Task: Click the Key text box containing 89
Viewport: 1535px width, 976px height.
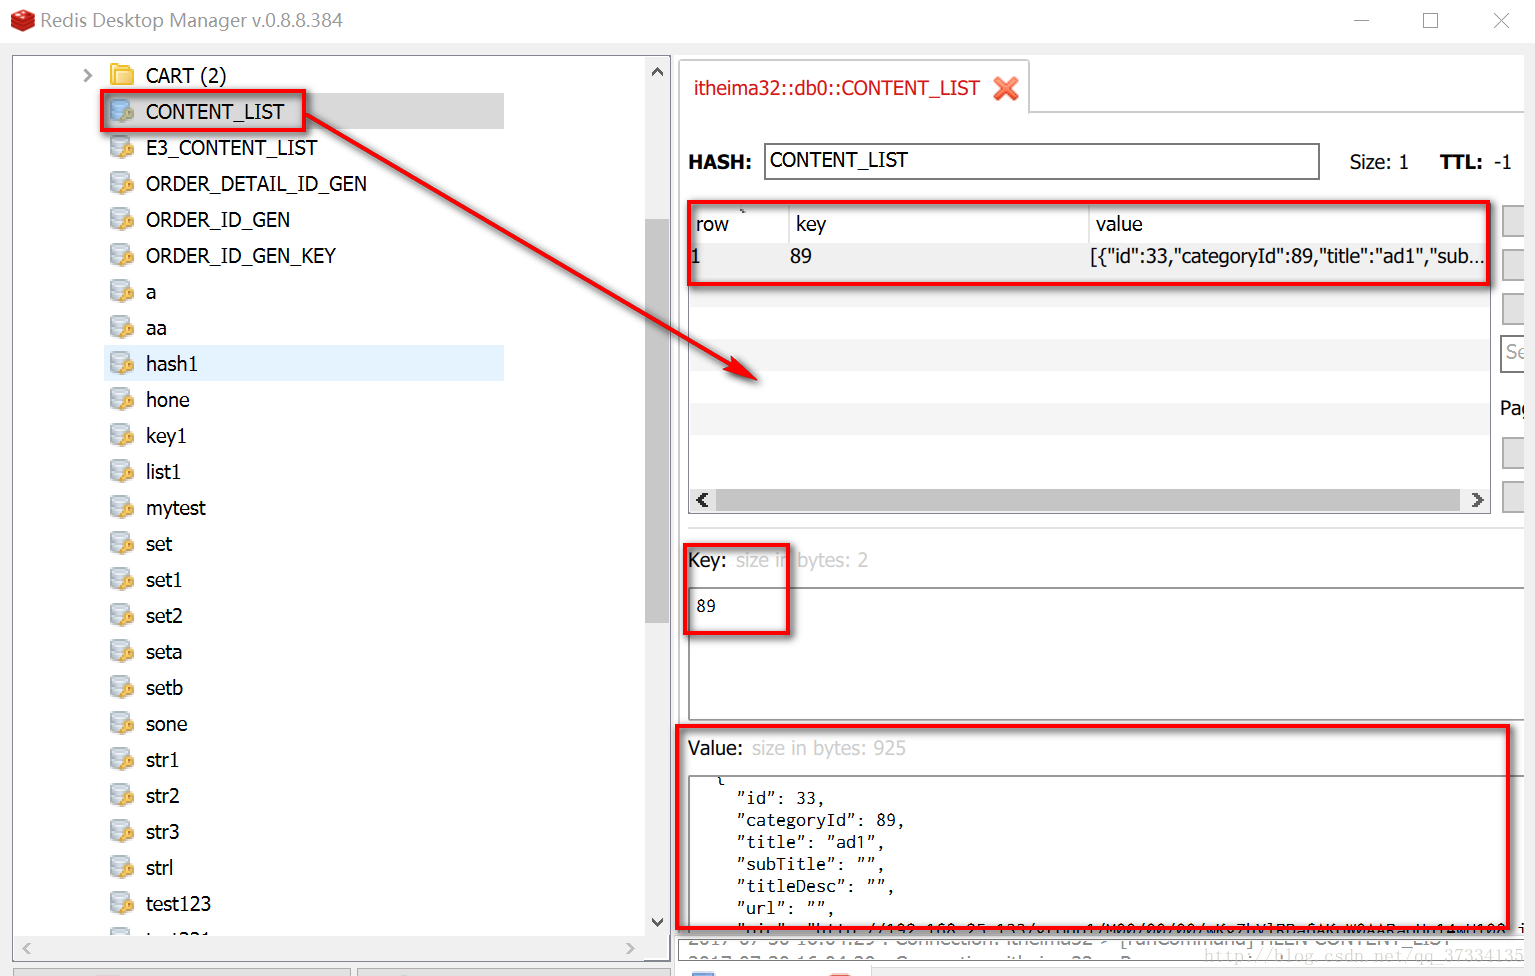Action: 1105,653
